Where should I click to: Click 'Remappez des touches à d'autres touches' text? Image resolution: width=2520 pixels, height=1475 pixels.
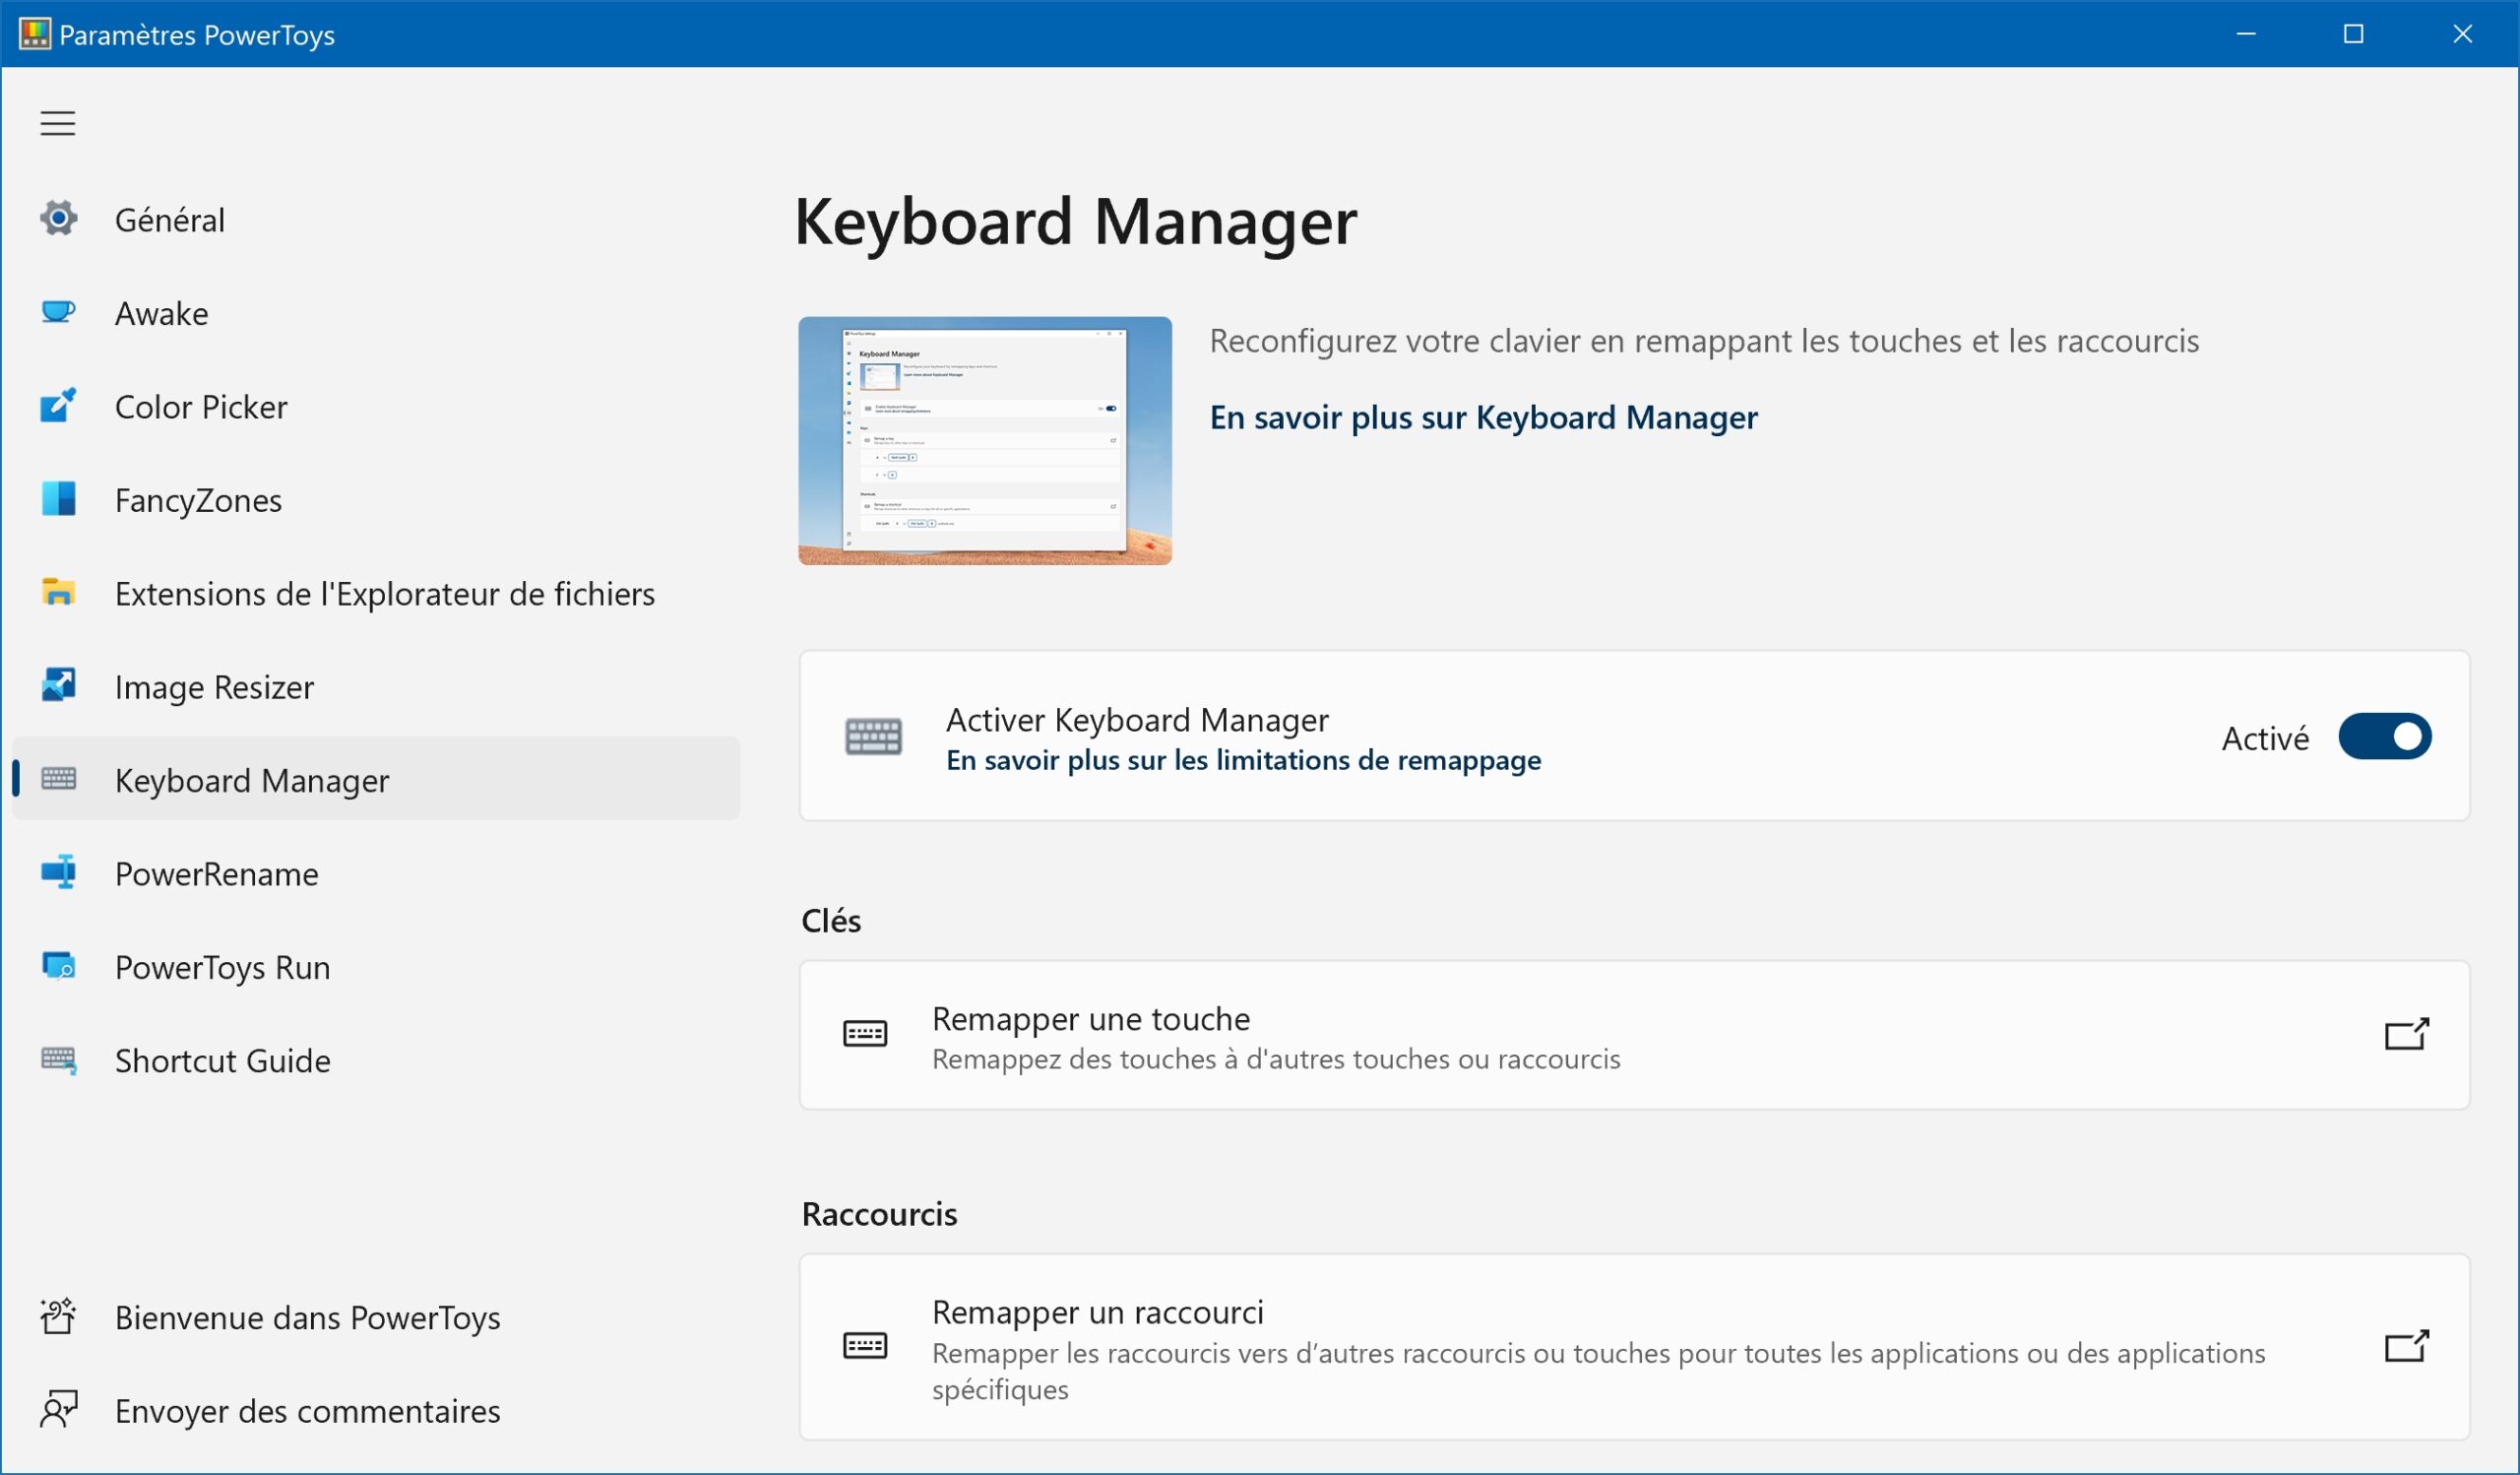pyautogui.click(x=1276, y=1059)
